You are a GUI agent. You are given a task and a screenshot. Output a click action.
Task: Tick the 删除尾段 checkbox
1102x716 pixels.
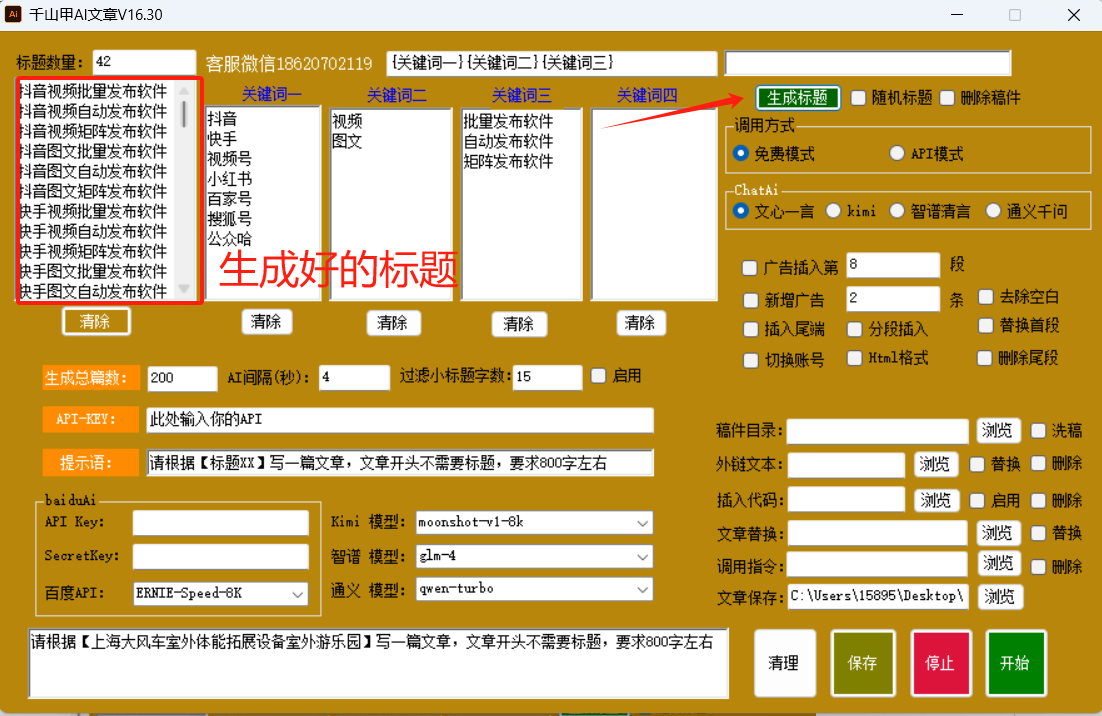[x=985, y=358]
